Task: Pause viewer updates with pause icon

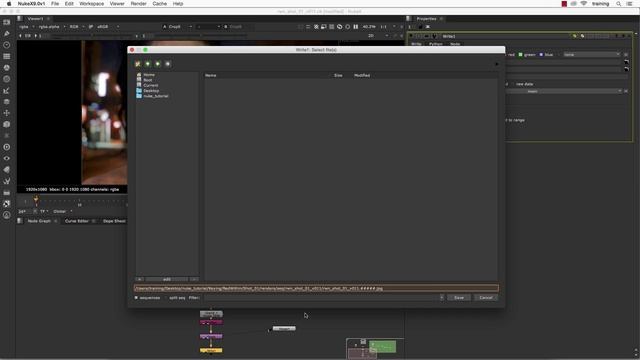Action: tap(356, 27)
